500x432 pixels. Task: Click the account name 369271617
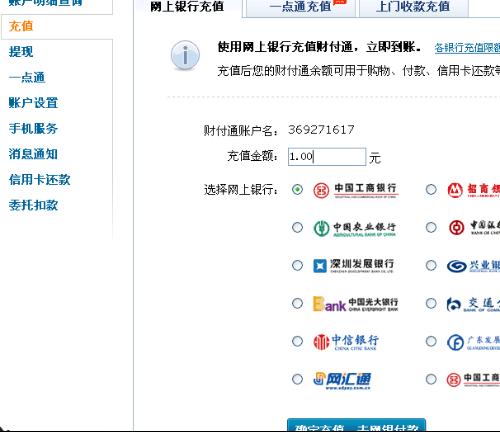click(321, 130)
